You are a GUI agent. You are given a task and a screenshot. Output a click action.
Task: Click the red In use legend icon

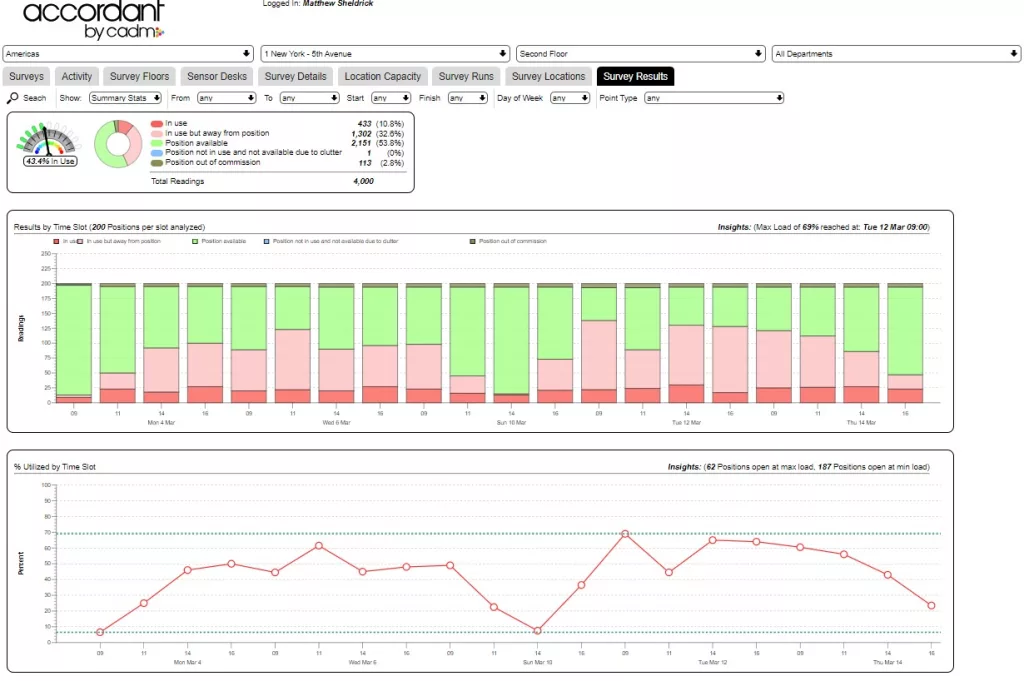coord(155,123)
